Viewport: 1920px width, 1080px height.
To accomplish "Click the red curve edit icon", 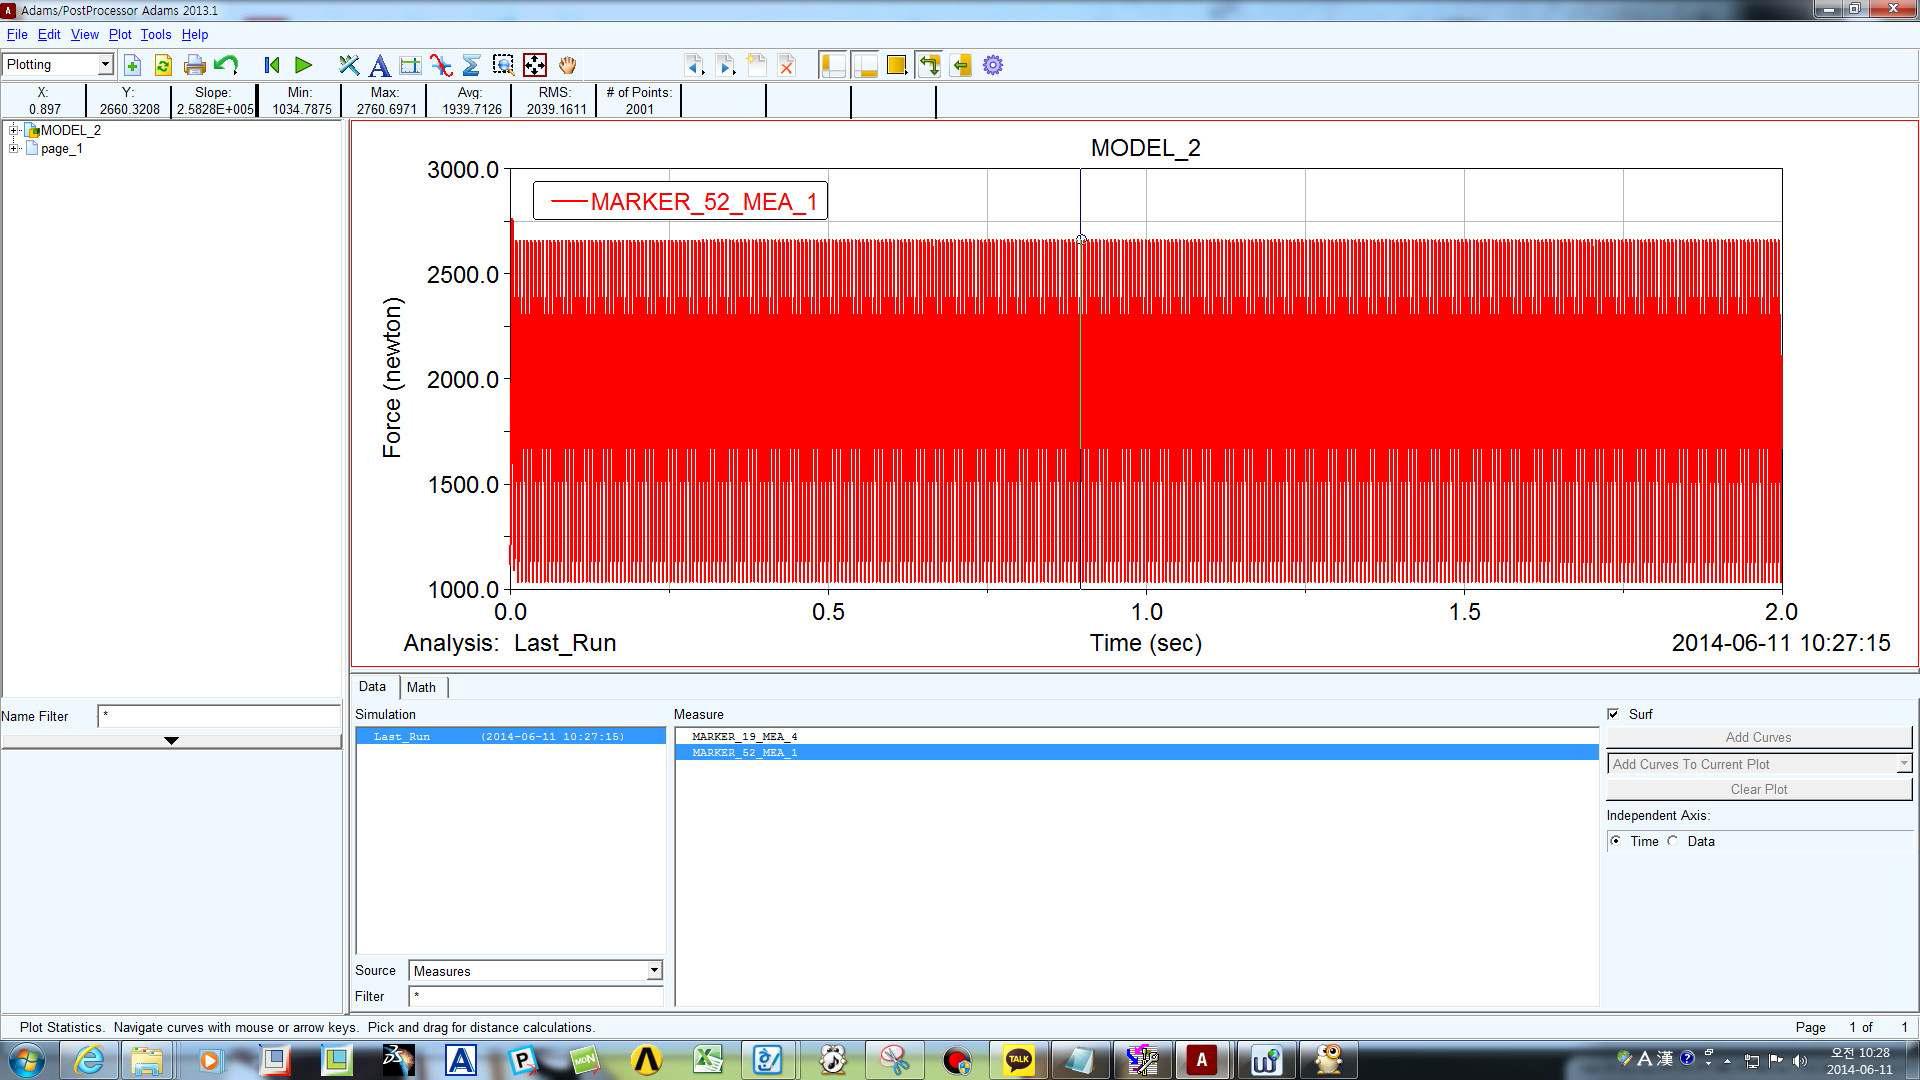I will click(441, 66).
